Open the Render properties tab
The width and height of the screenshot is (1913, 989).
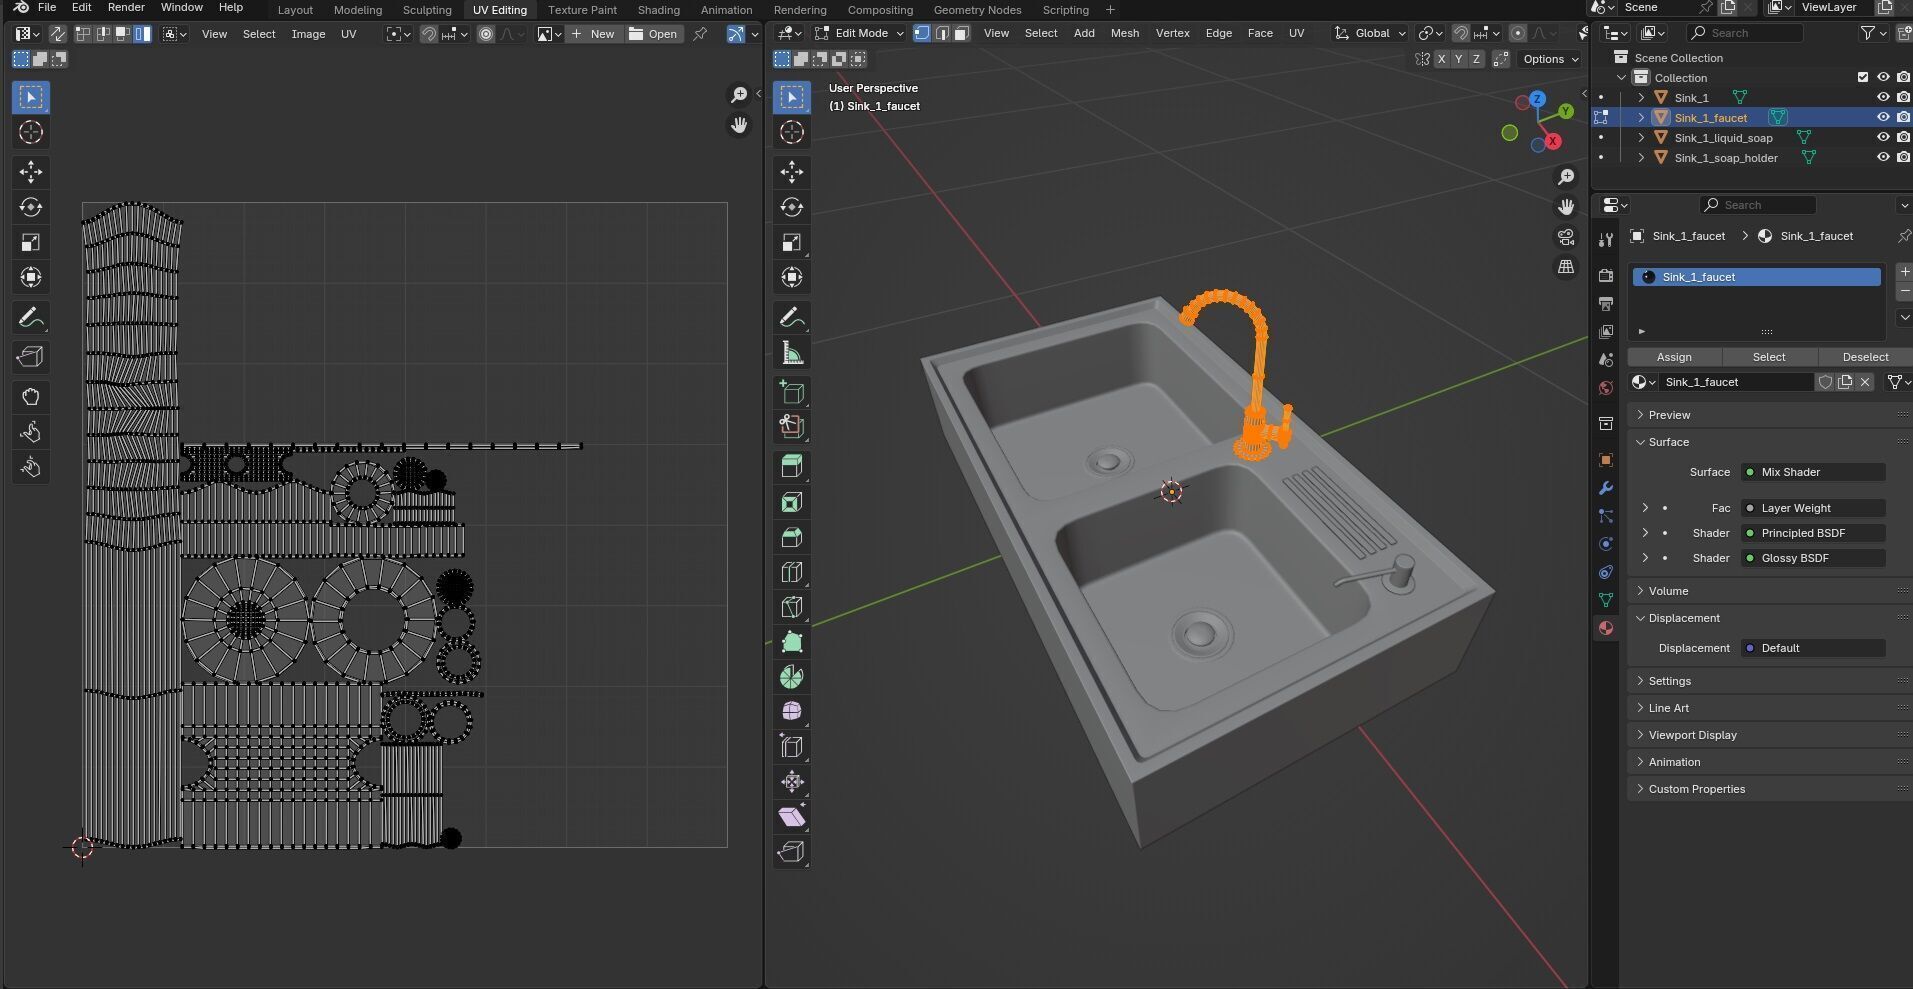click(x=1606, y=275)
